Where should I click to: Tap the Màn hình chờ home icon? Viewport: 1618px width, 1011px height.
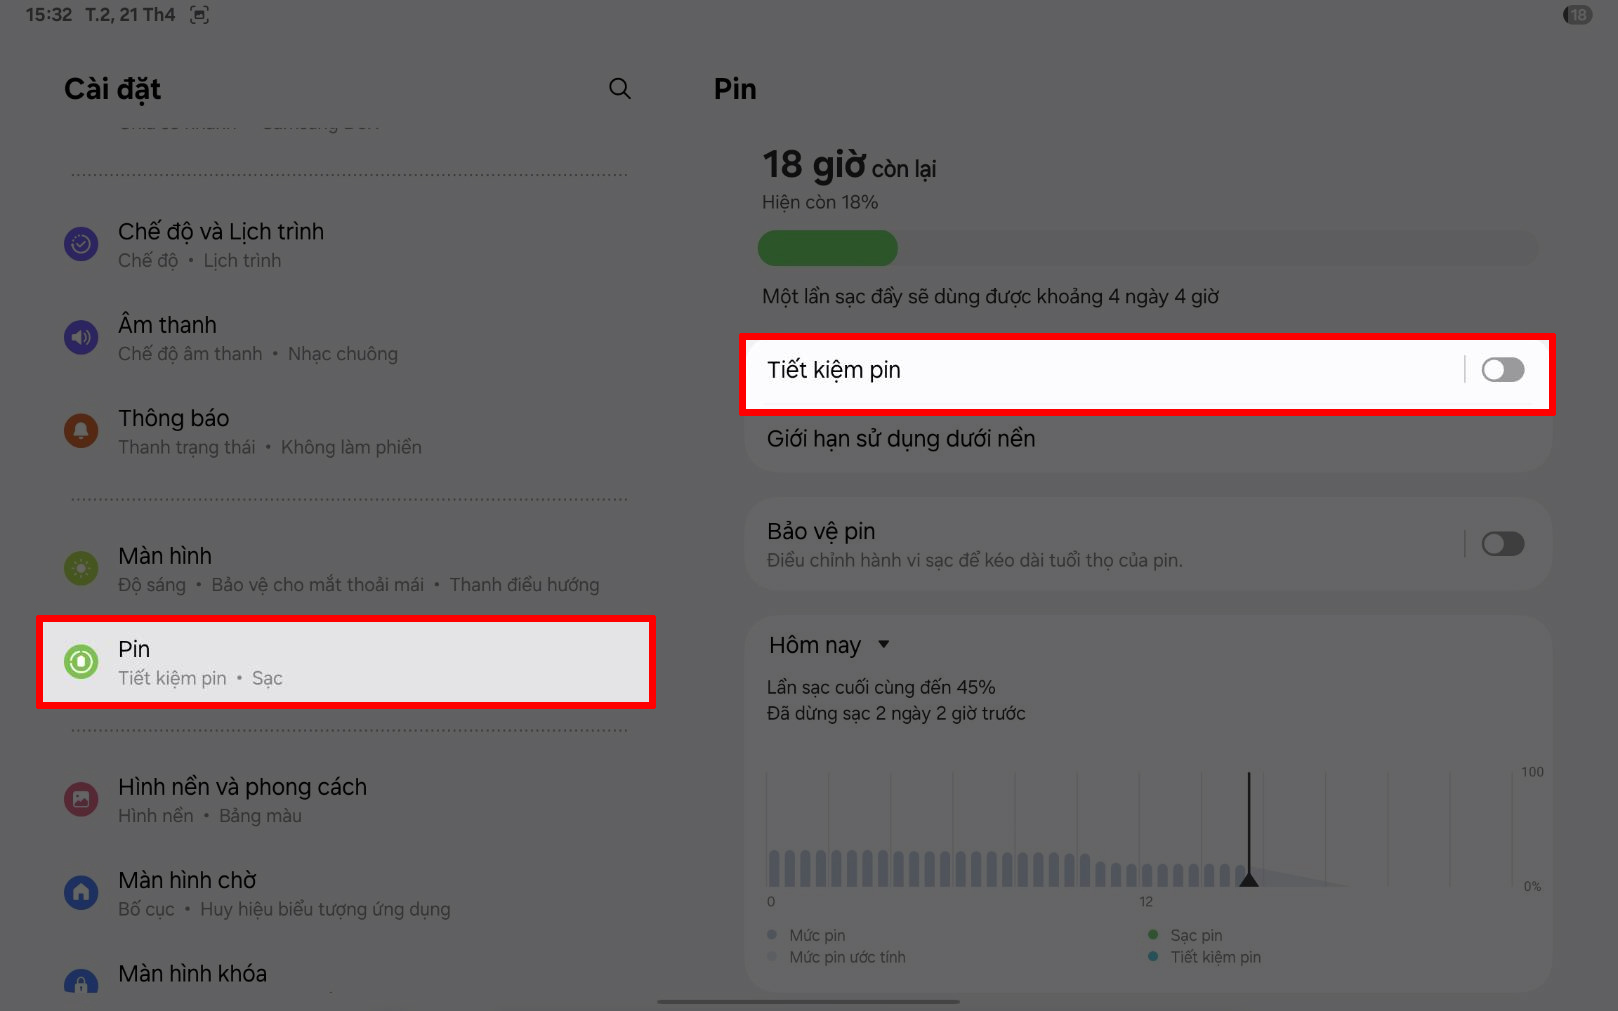(81, 892)
